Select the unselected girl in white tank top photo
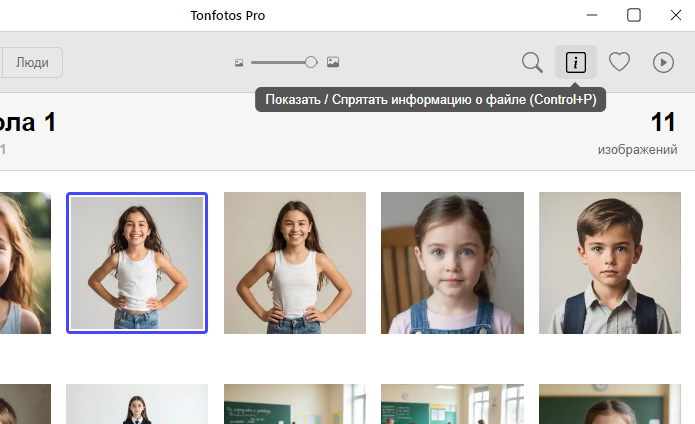 pyautogui.click(x=294, y=262)
